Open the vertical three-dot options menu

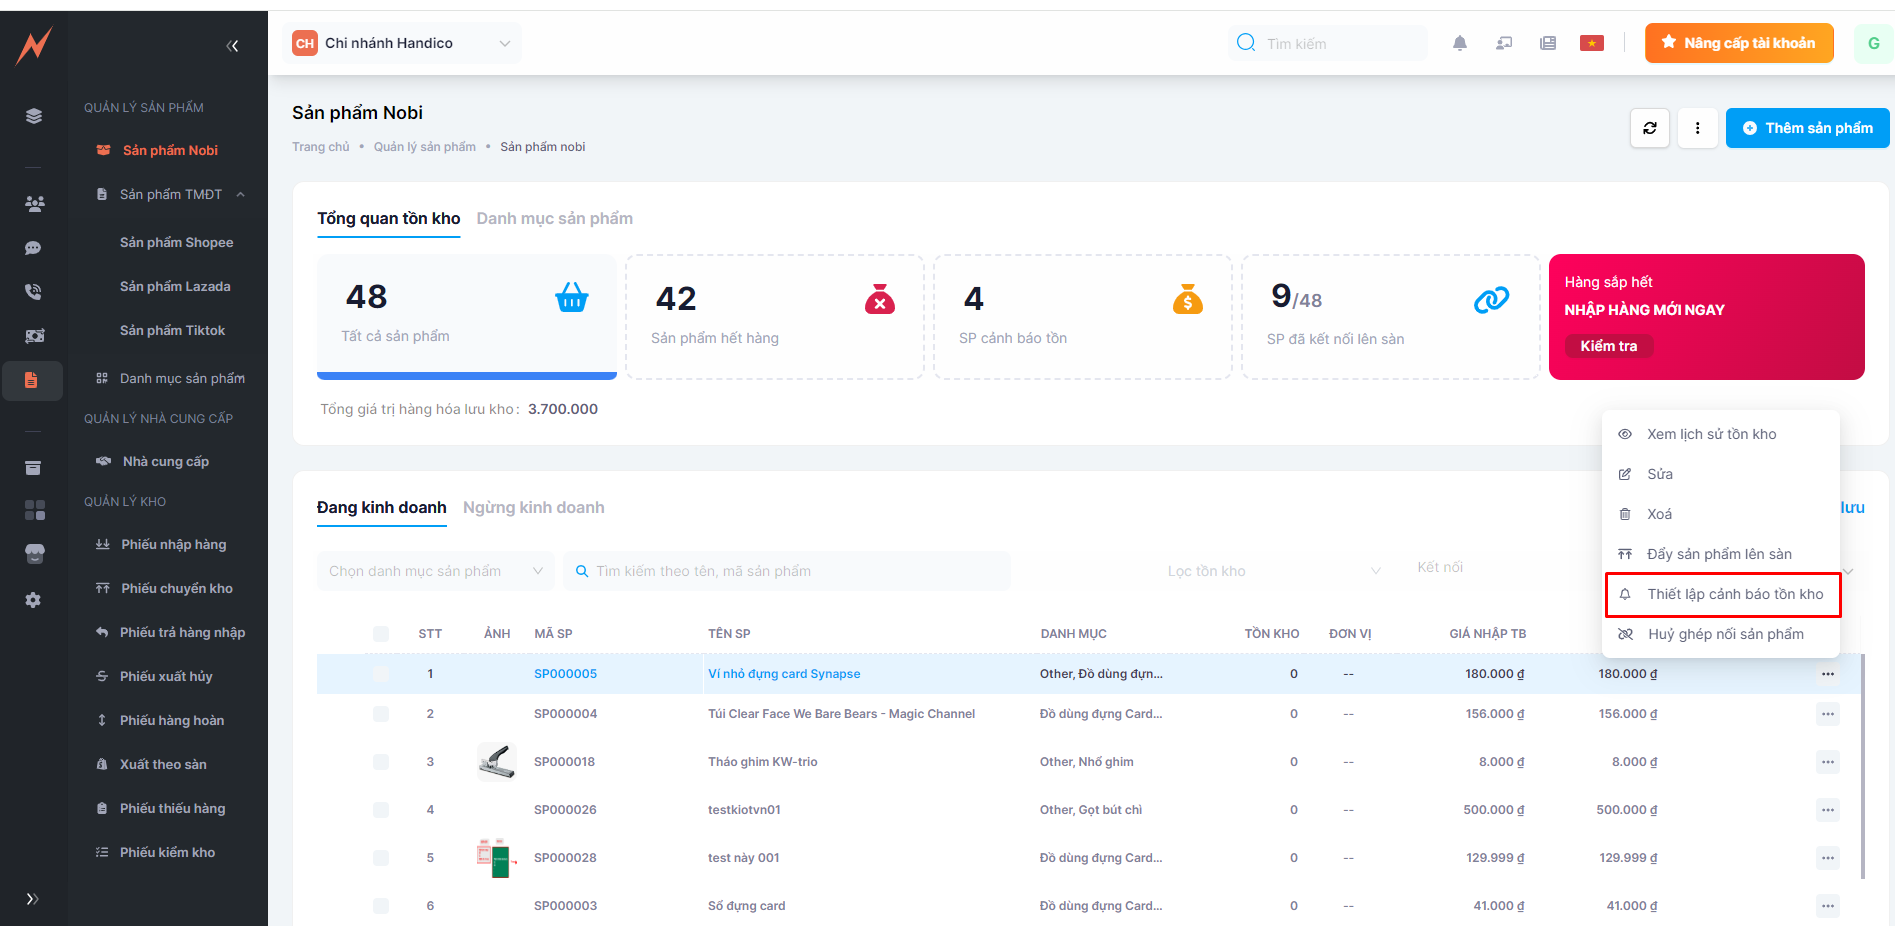click(x=1697, y=128)
